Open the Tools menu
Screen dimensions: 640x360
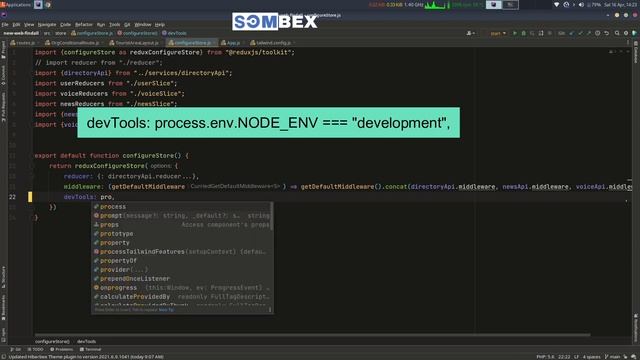point(115,24)
